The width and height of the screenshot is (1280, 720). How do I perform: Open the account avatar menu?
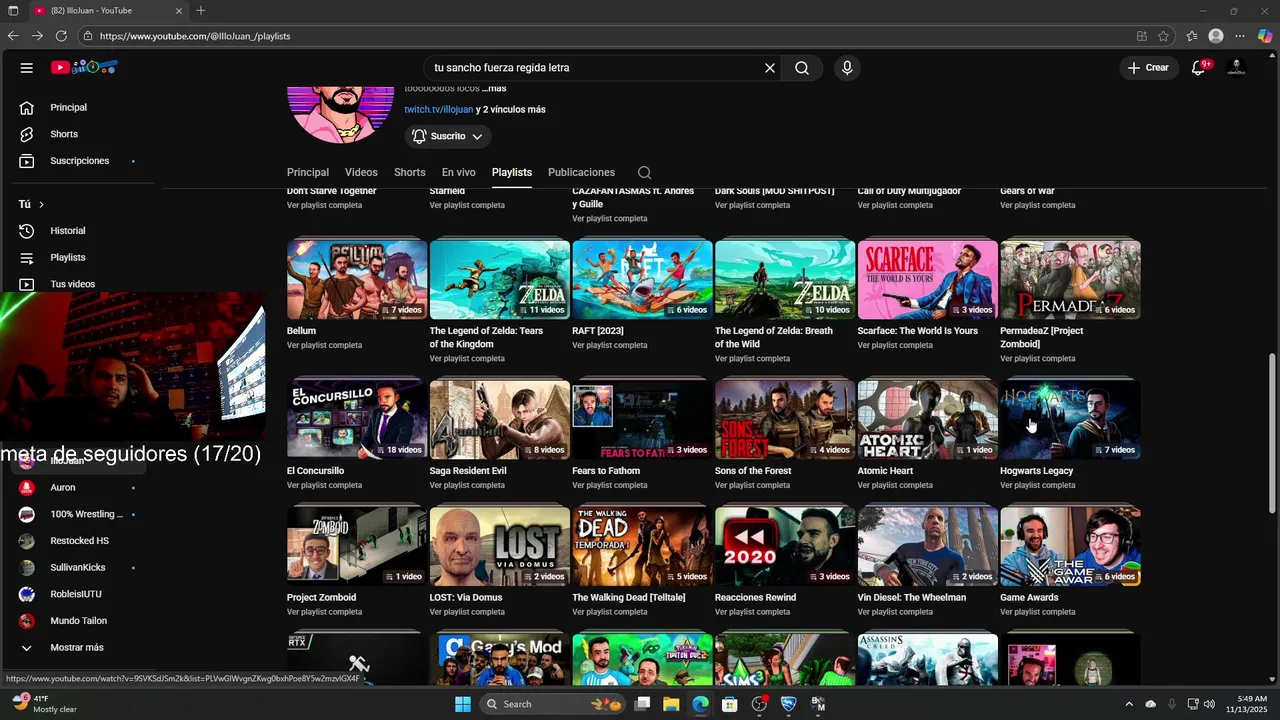1236,68
